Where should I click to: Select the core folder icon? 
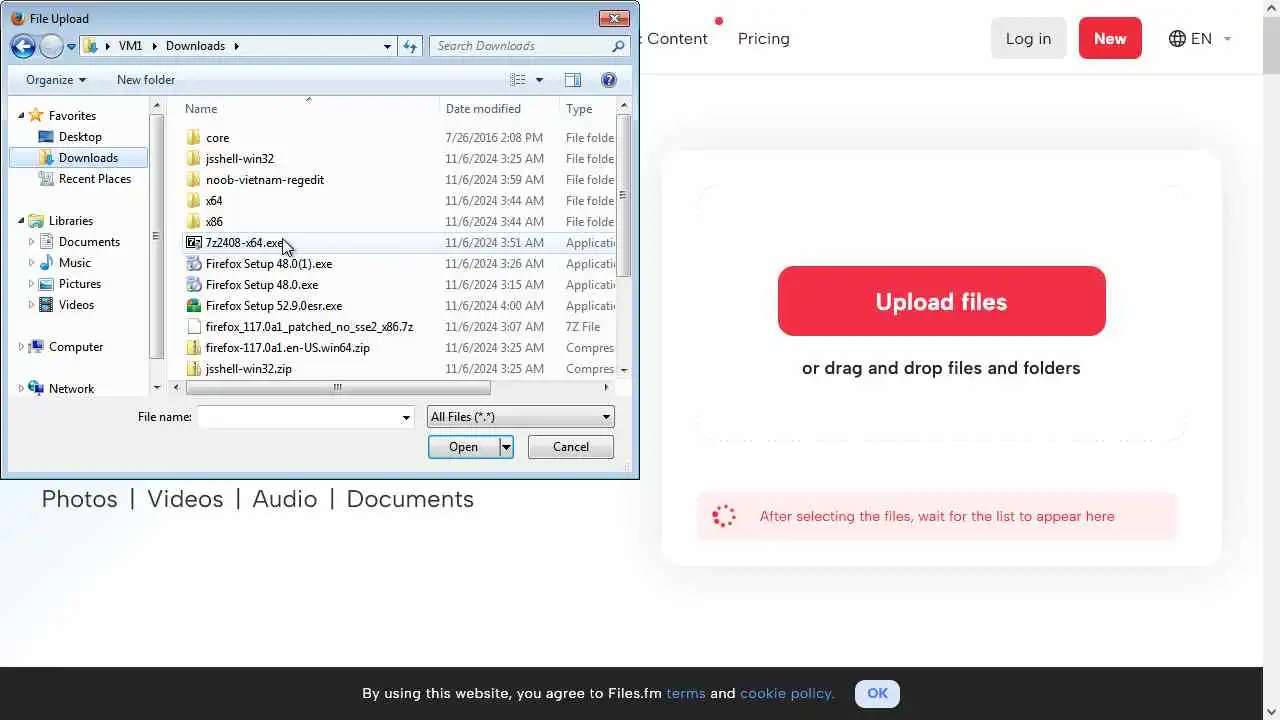tap(194, 138)
